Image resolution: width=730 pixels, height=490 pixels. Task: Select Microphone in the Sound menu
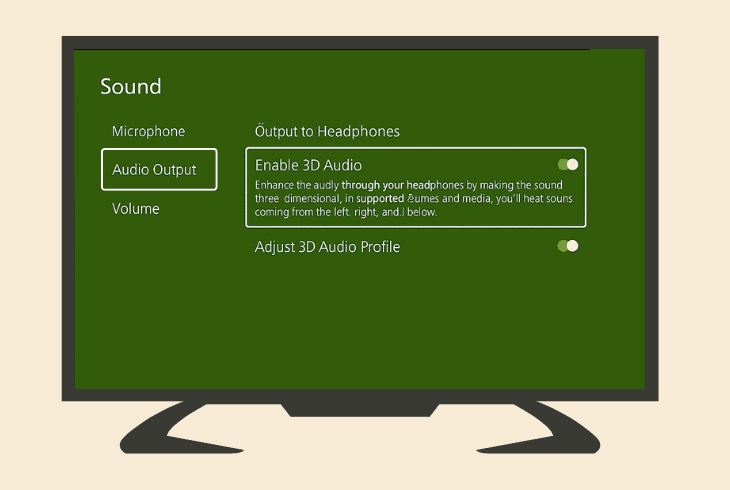[149, 131]
